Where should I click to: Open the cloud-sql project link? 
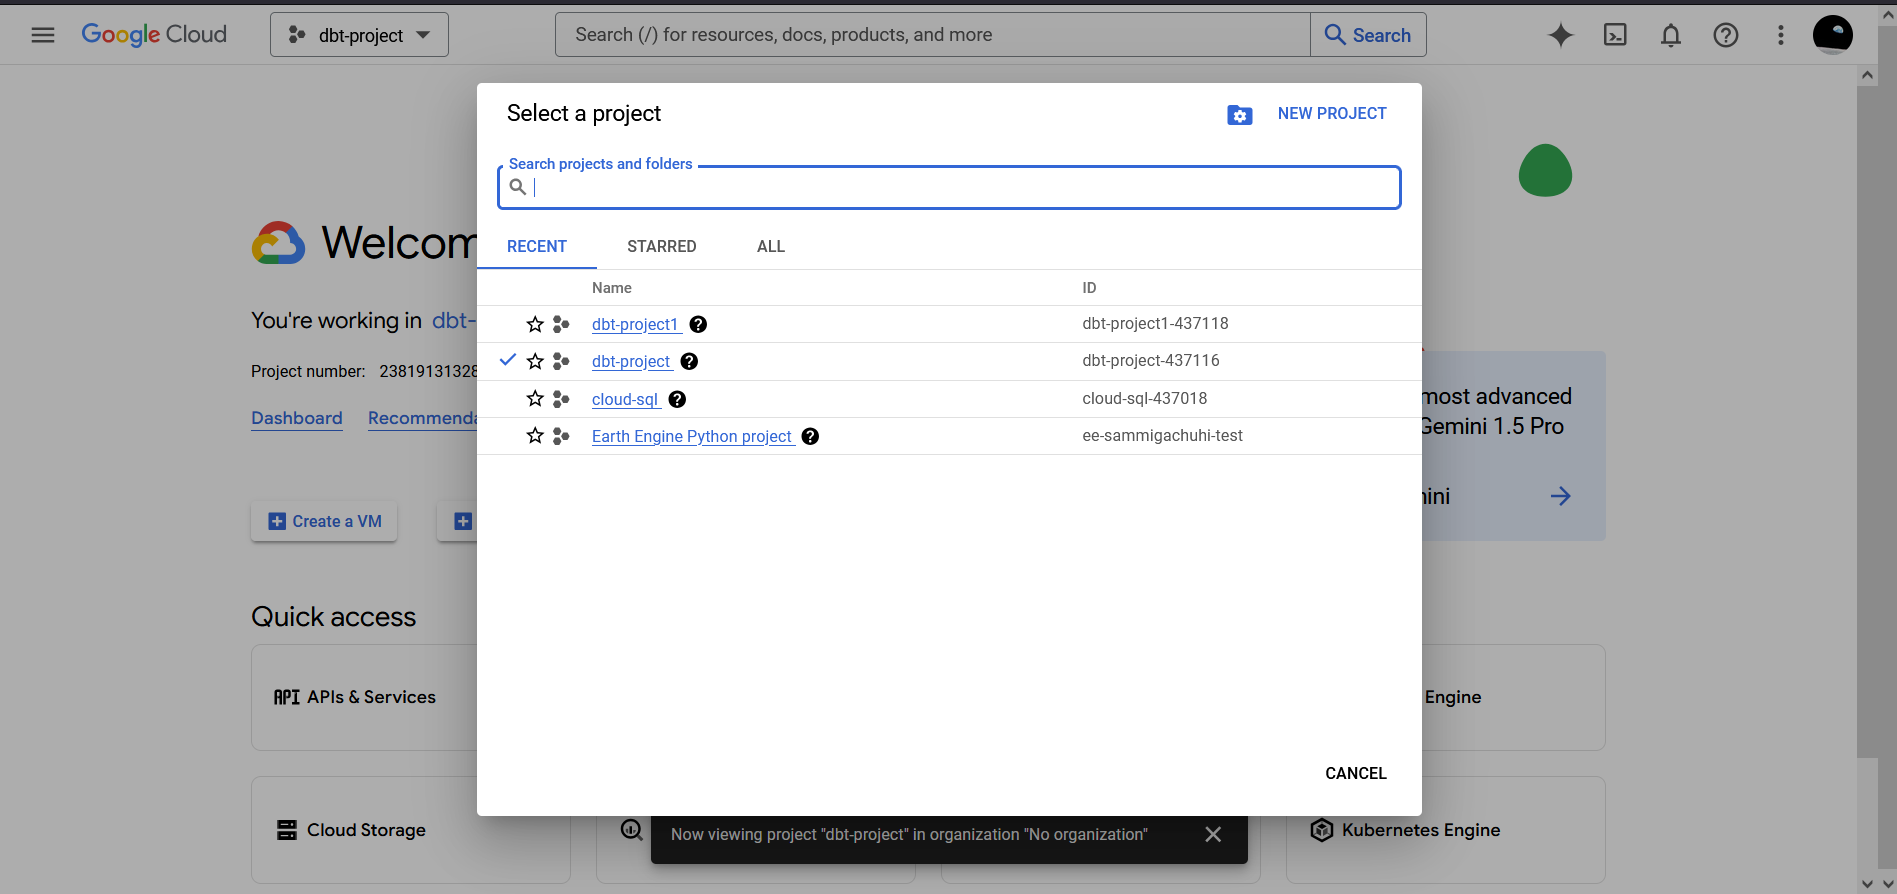point(625,399)
